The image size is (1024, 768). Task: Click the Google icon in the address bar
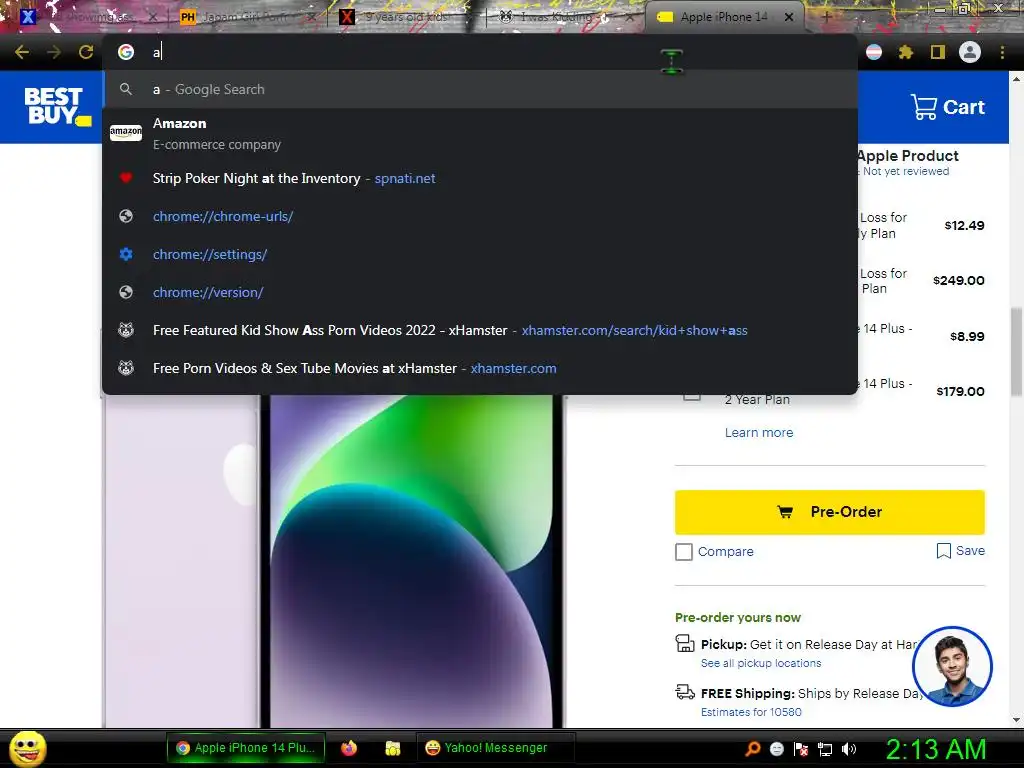point(126,52)
